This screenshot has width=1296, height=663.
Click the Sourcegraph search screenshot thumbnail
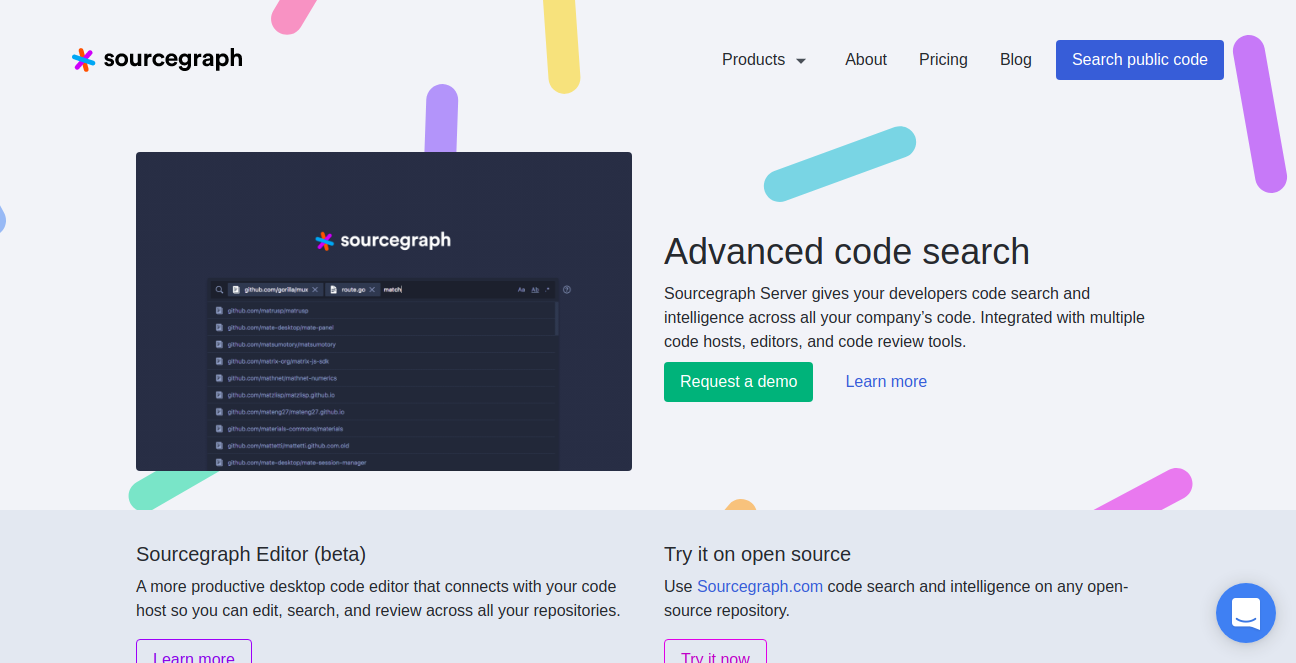click(384, 311)
